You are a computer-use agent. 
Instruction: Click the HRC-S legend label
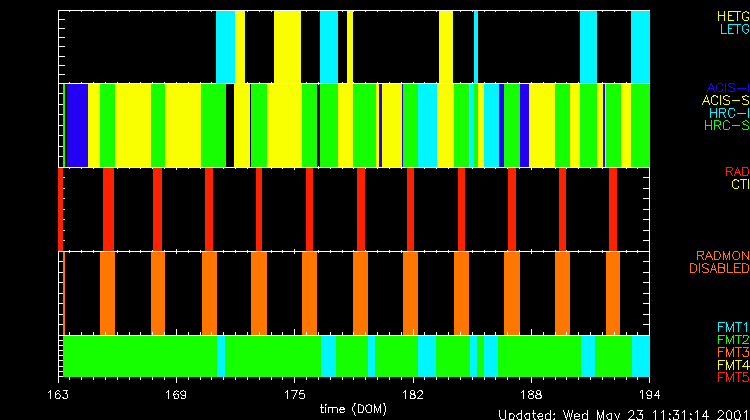coord(726,126)
